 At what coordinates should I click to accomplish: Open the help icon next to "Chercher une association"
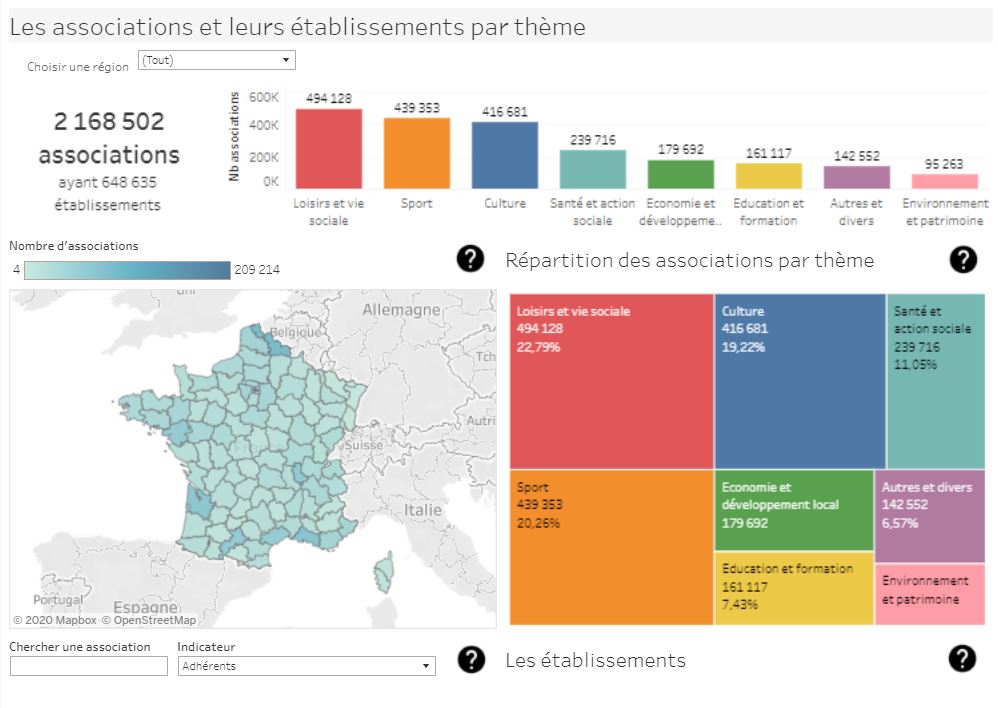tap(470, 659)
